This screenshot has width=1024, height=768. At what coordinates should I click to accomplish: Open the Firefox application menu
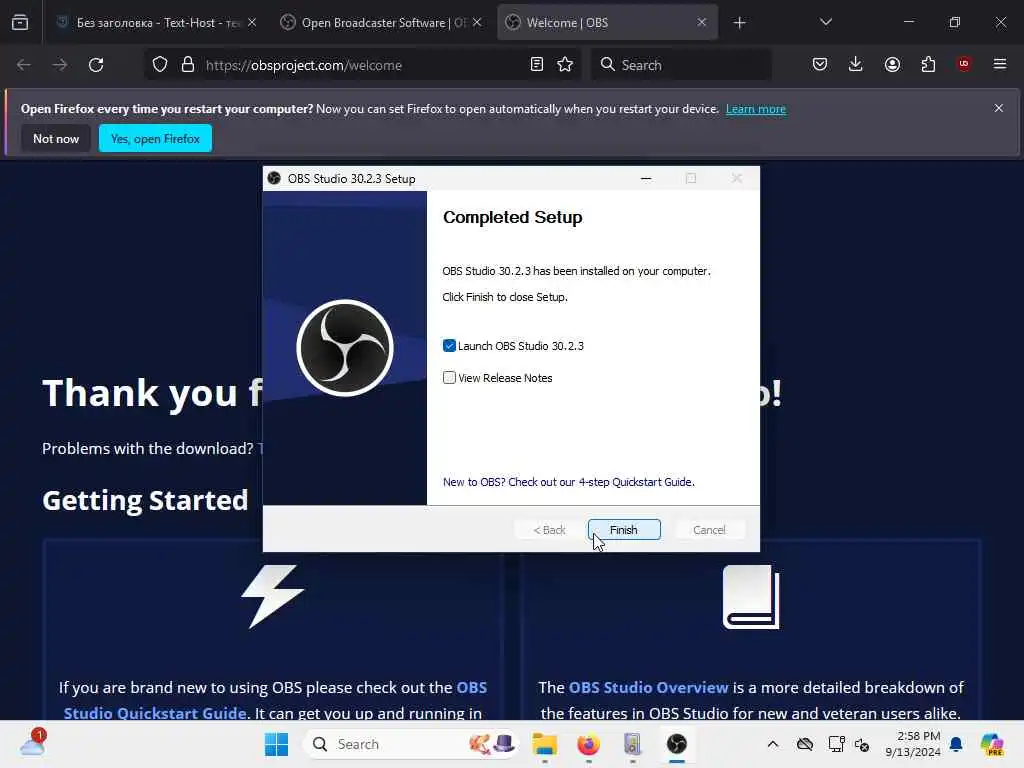point(1000,64)
